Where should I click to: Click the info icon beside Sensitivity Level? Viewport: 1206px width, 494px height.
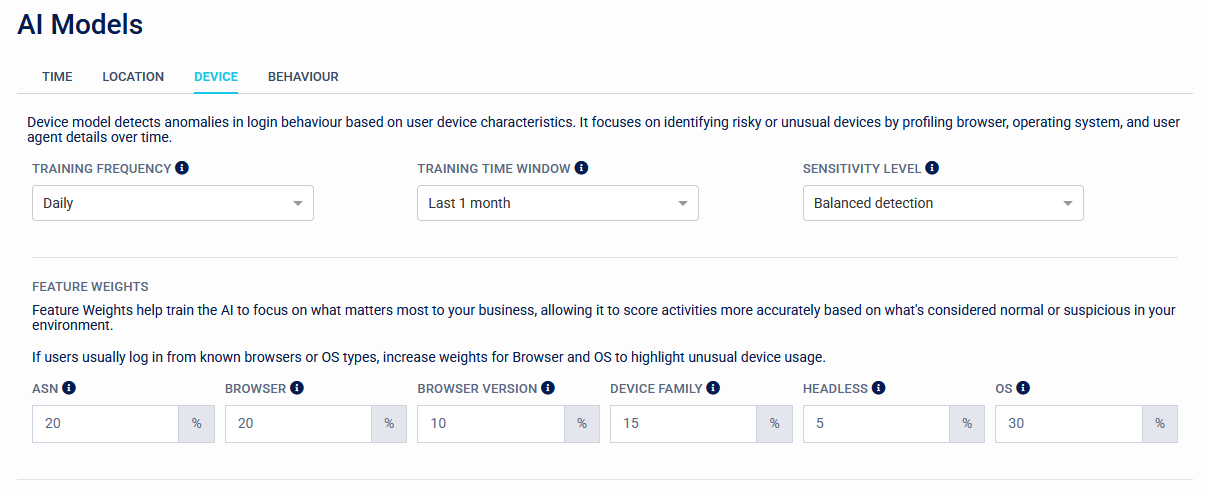click(932, 168)
